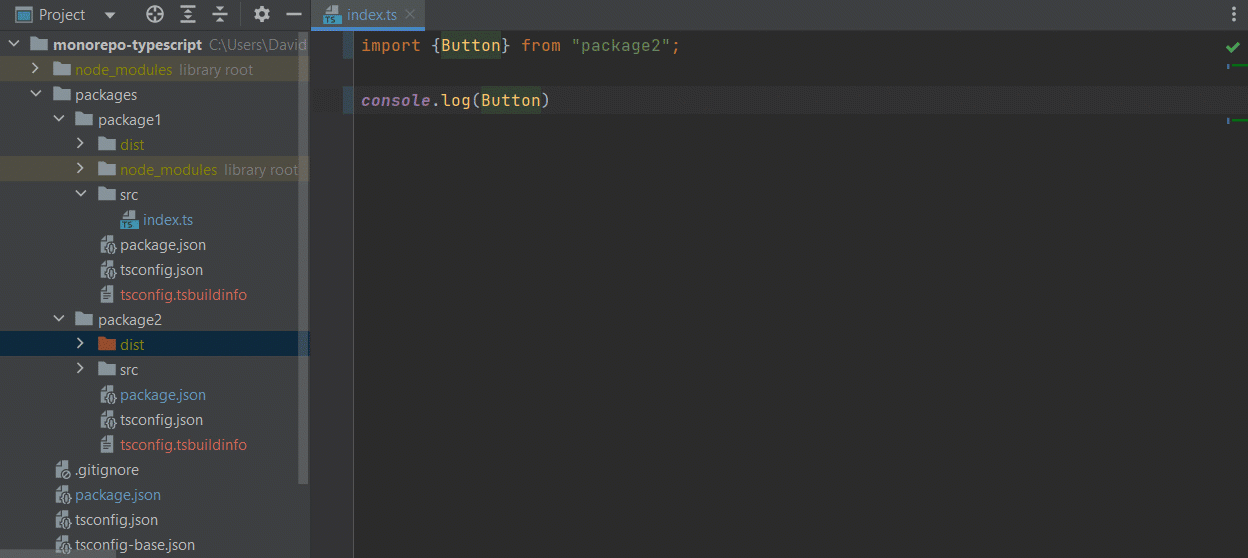Hide the Project tool window with minus icon

[294, 14]
